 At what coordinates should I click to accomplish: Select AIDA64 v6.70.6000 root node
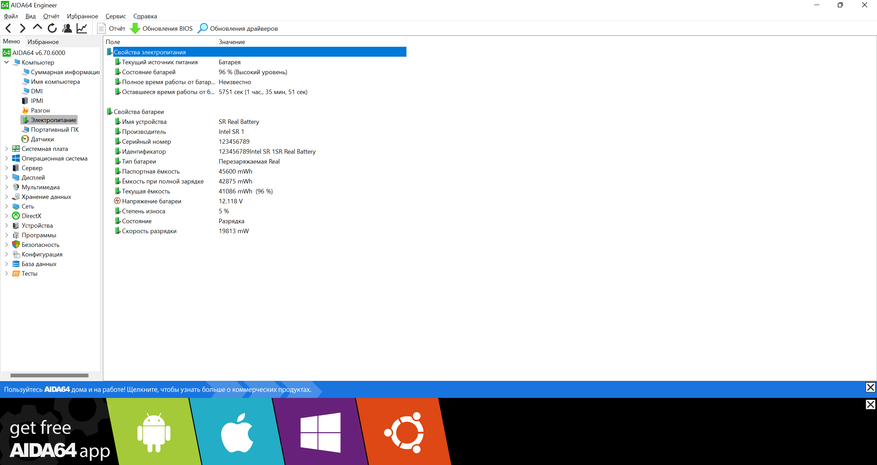click(34, 53)
